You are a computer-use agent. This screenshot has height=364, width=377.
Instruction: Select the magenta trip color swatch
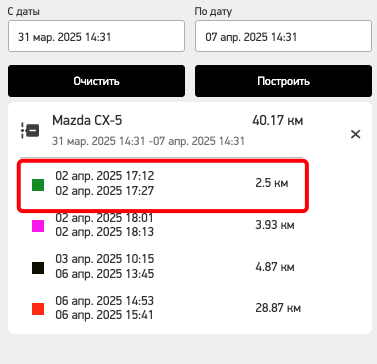click(x=38, y=226)
